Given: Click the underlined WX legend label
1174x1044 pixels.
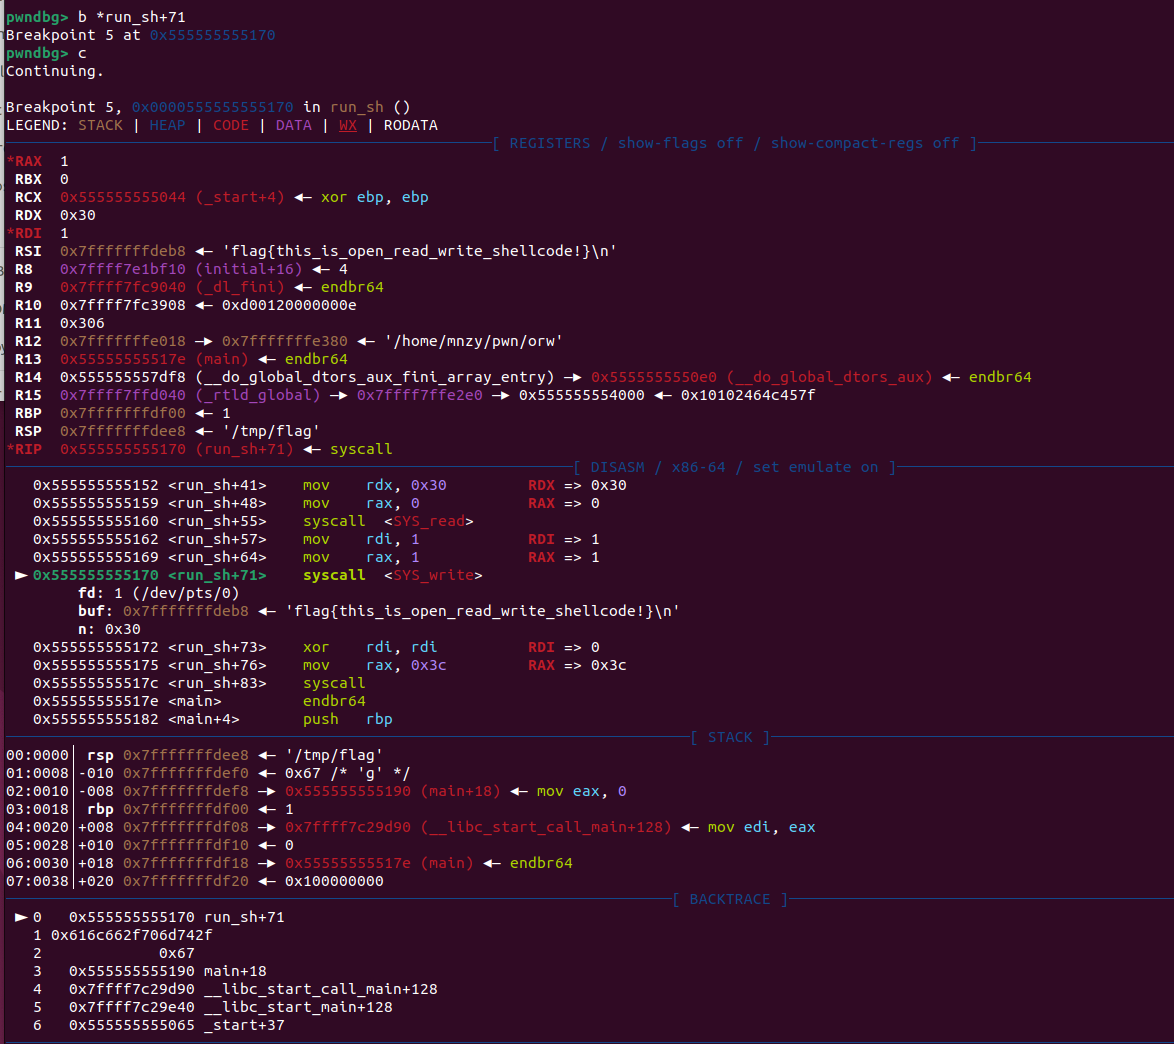Looking at the screenshot, I should pyautogui.click(x=347, y=125).
